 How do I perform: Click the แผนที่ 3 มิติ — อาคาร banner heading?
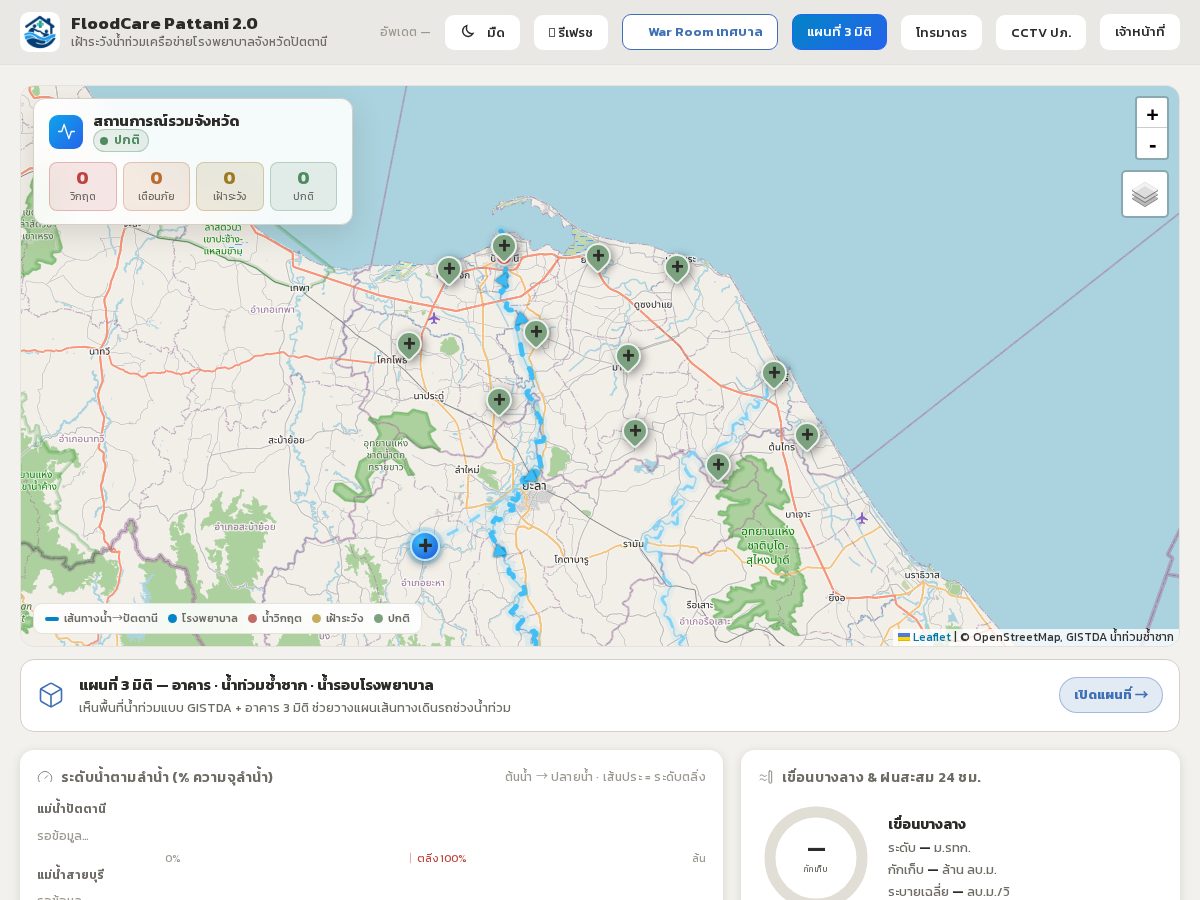point(256,685)
